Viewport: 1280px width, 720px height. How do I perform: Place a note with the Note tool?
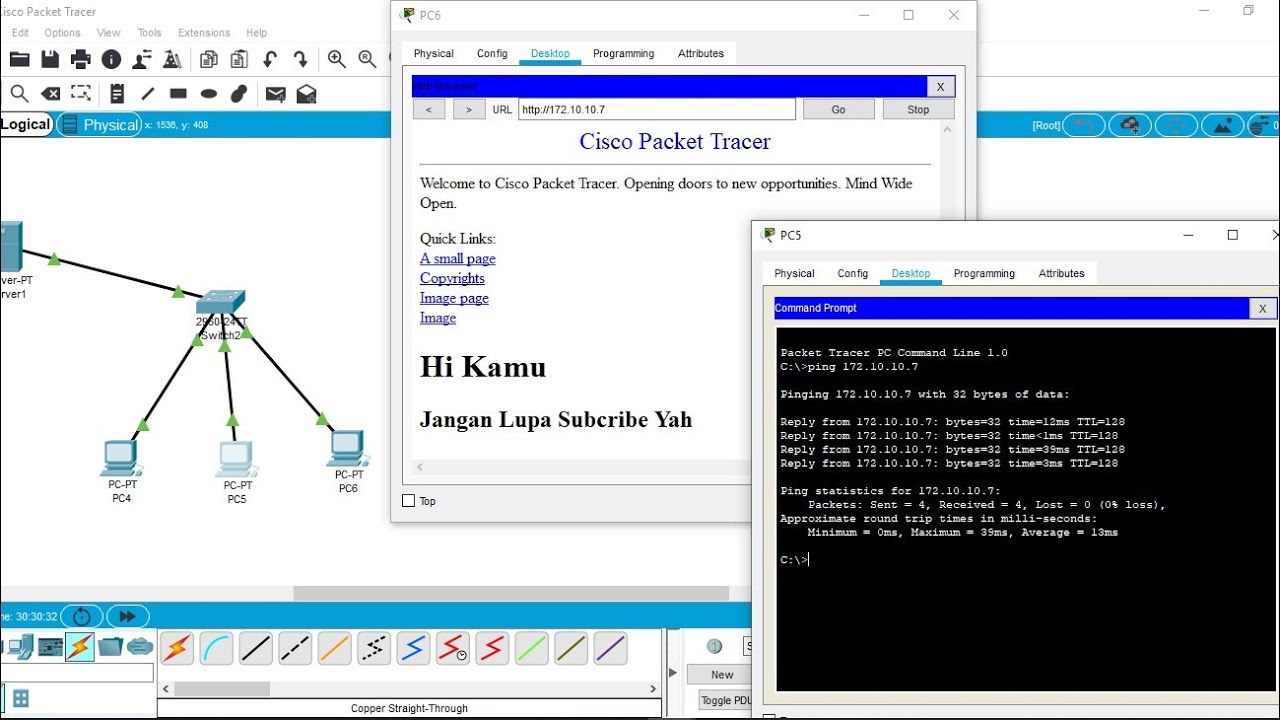[x=117, y=94]
